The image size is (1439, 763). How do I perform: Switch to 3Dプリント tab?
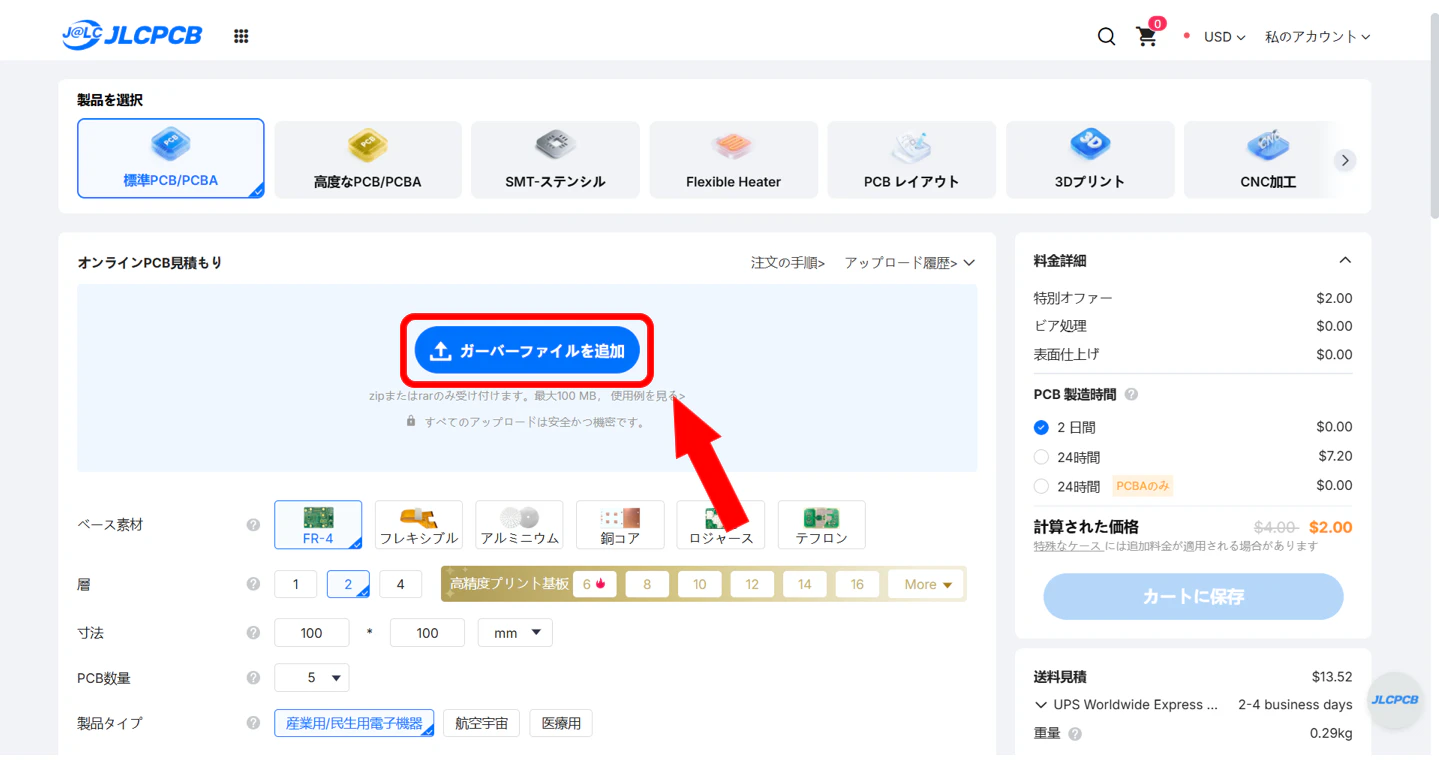tap(1090, 160)
